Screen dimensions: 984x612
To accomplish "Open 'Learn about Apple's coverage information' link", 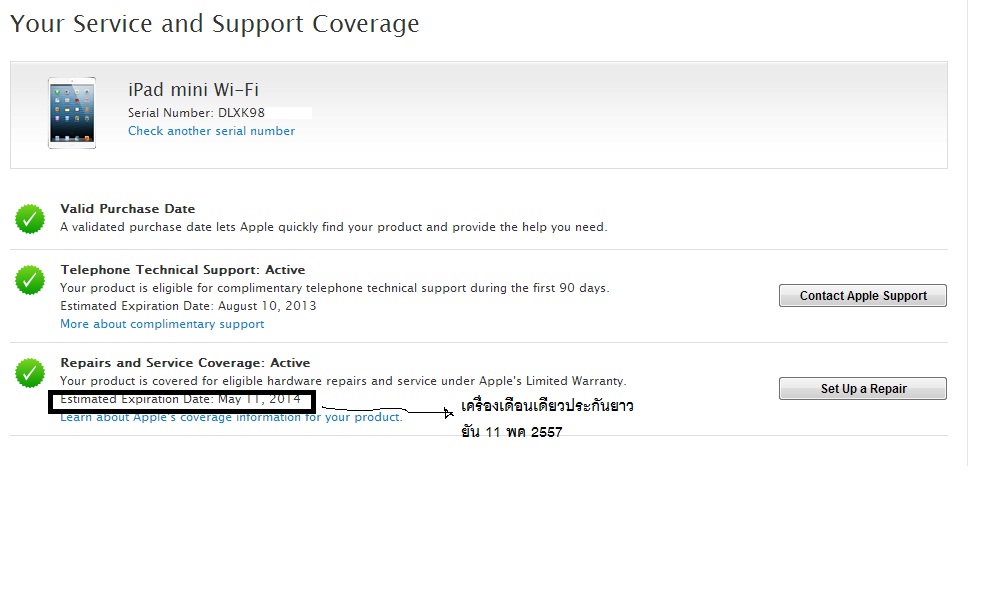I will point(231,417).
